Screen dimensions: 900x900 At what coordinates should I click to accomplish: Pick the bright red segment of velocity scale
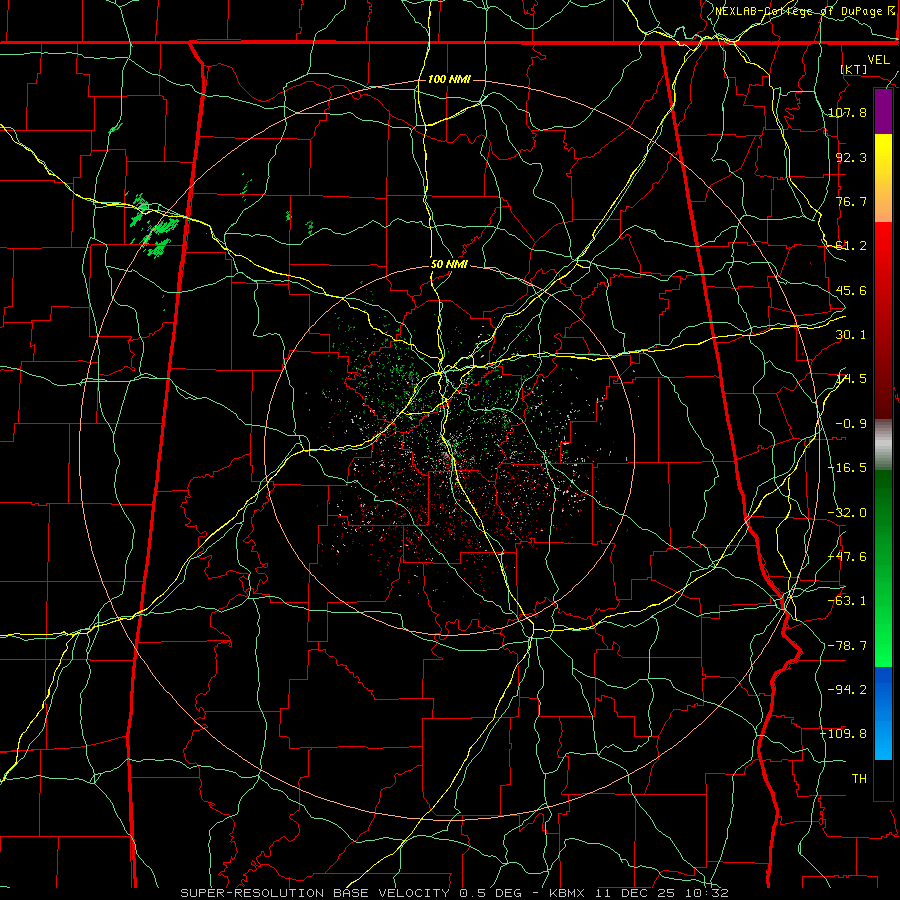click(883, 258)
